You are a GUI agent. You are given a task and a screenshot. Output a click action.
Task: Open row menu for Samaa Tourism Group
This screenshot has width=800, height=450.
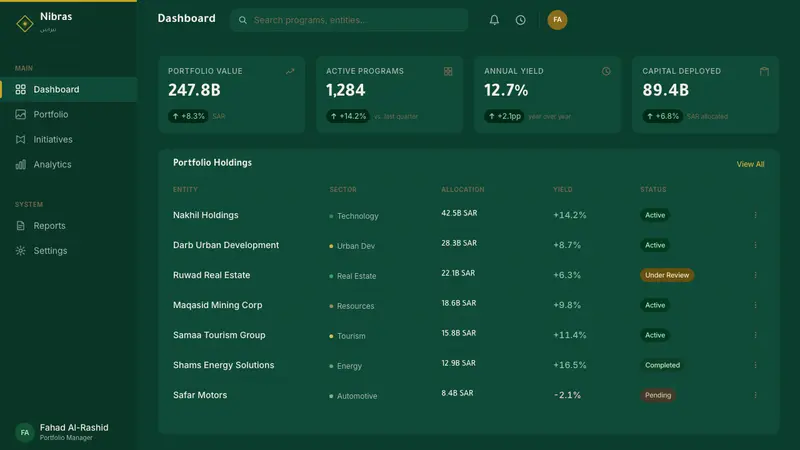pyautogui.click(x=756, y=335)
